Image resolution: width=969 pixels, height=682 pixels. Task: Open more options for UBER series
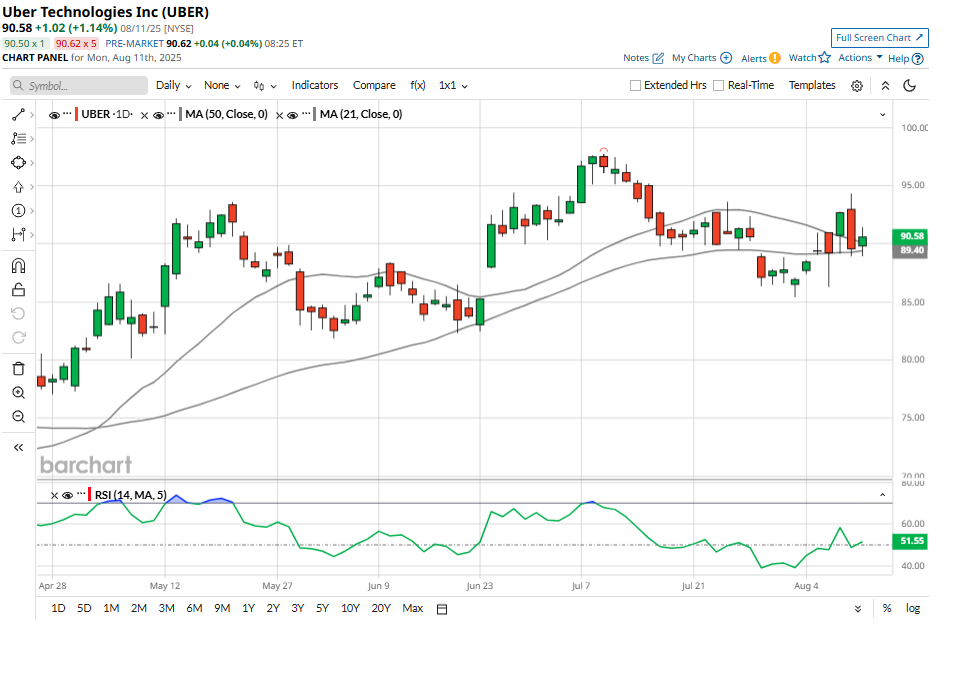coord(67,114)
